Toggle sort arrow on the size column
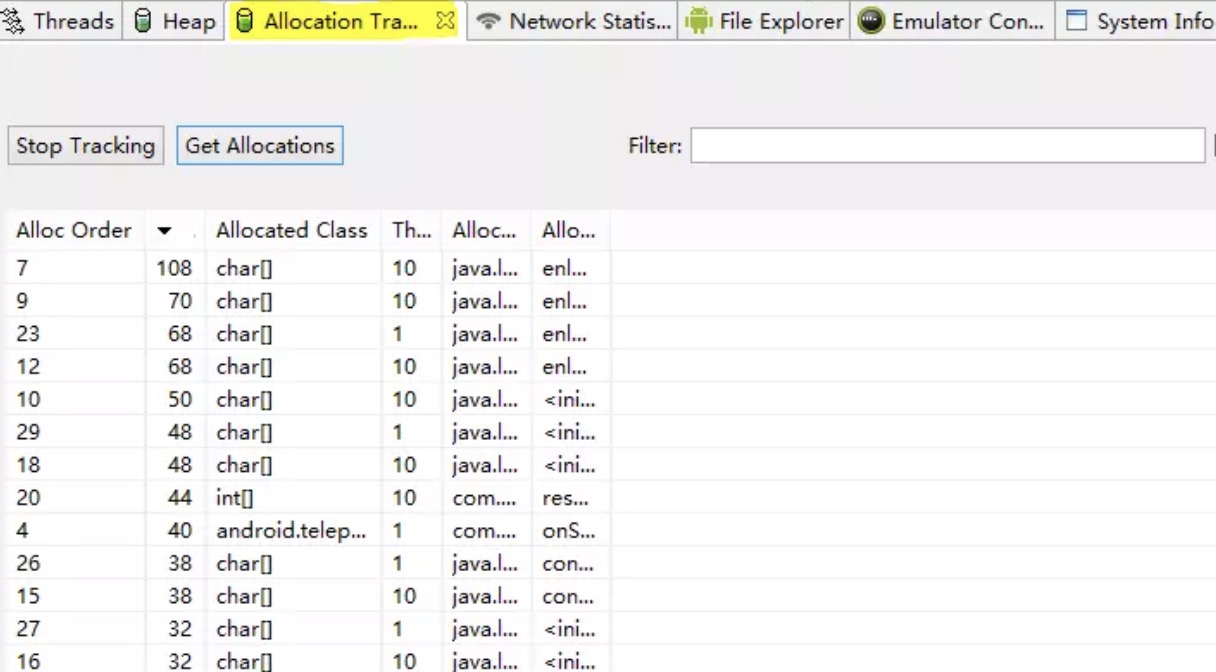 (x=165, y=231)
